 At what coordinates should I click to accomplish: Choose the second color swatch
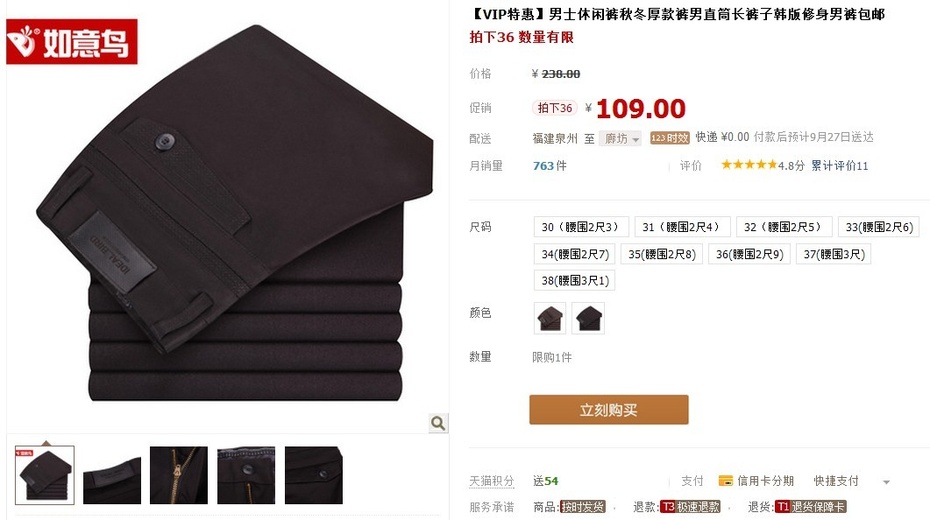(x=588, y=318)
